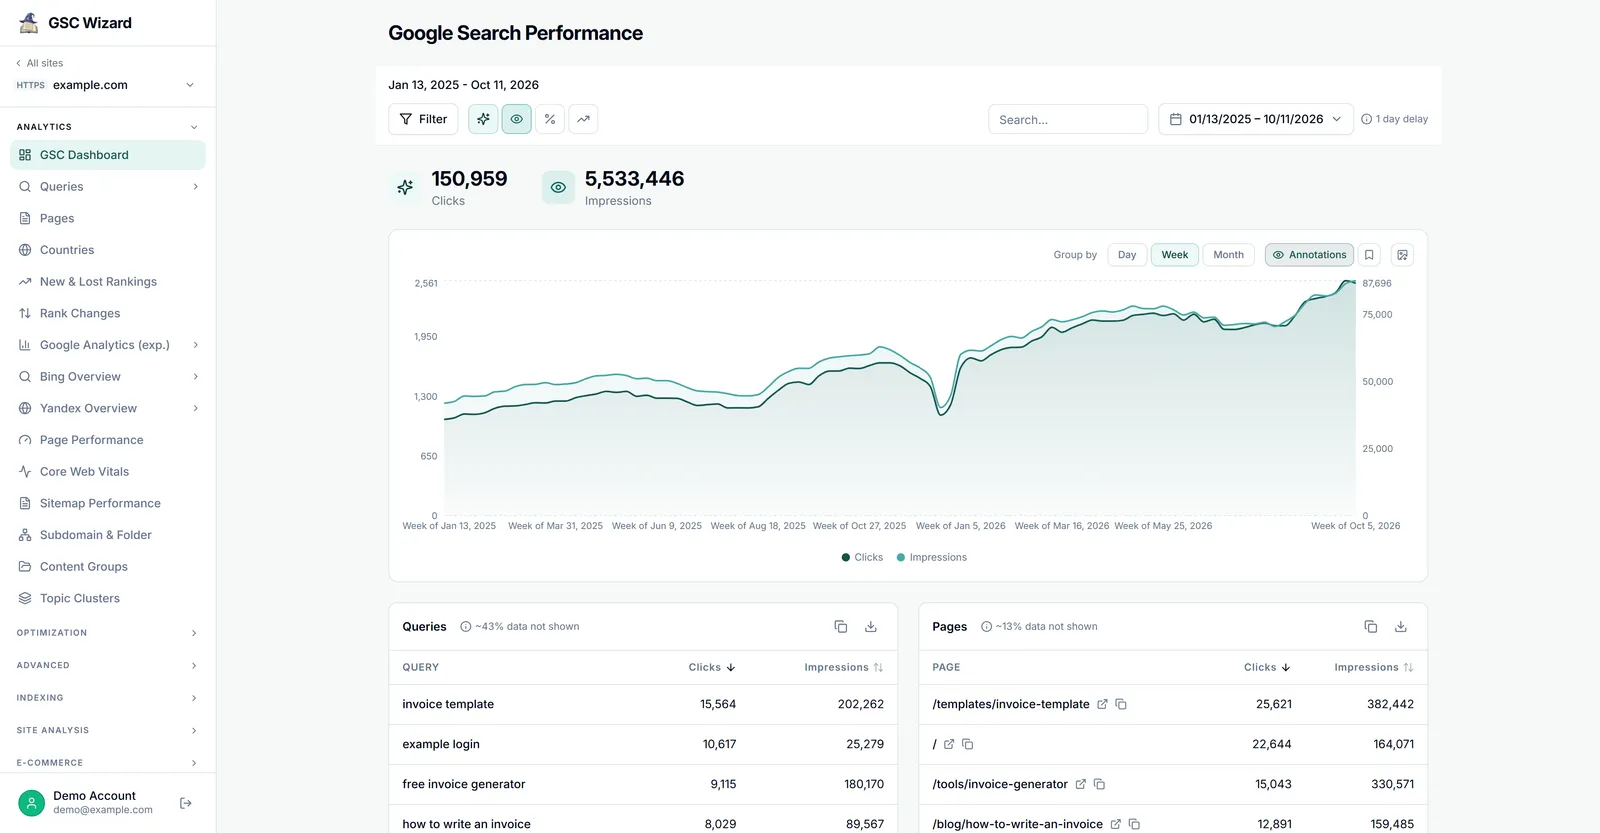The image size is (1600, 833).
Task: Click the Search input field
Action: (1068, 119)
